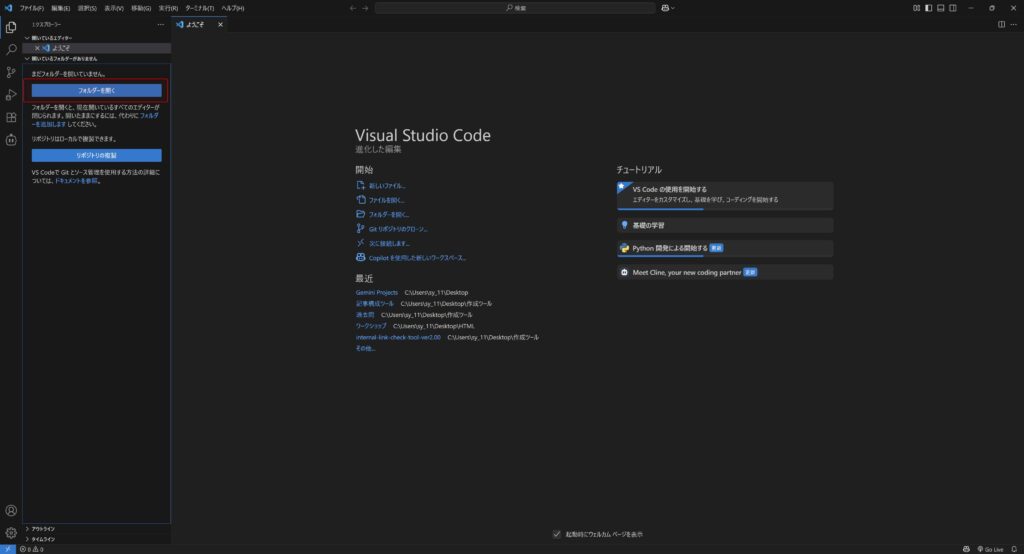1024x554 pixels.
Task: Collapse the 開いているエディター section
Action: (28, 38)
